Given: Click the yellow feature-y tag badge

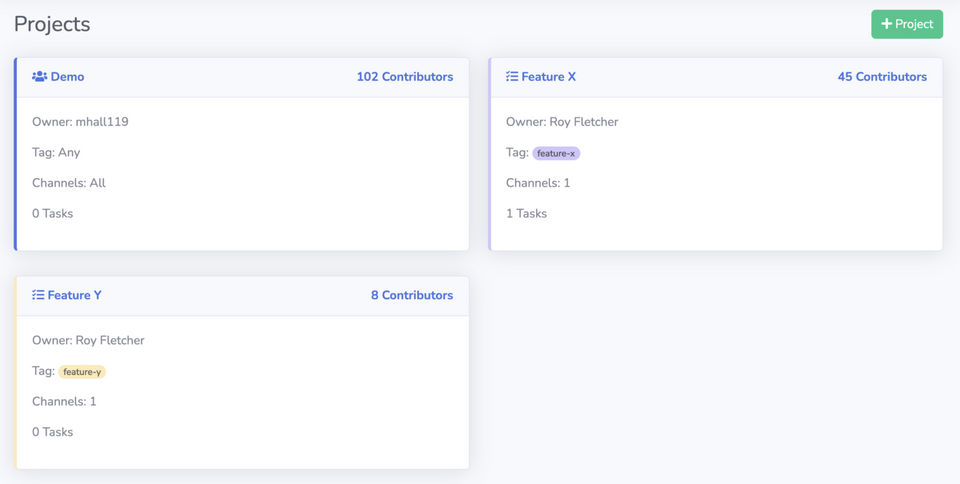Looking at the screenshot, I should (82, 372).
